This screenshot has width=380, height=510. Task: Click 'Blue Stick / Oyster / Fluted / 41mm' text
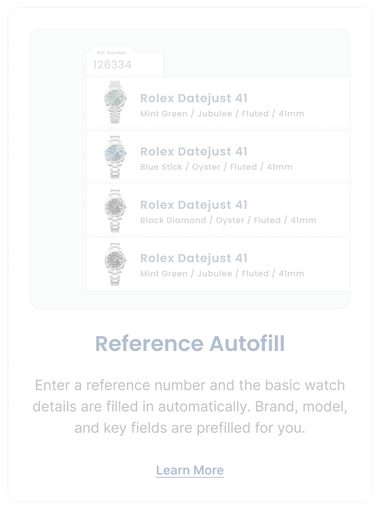point(216,167)
